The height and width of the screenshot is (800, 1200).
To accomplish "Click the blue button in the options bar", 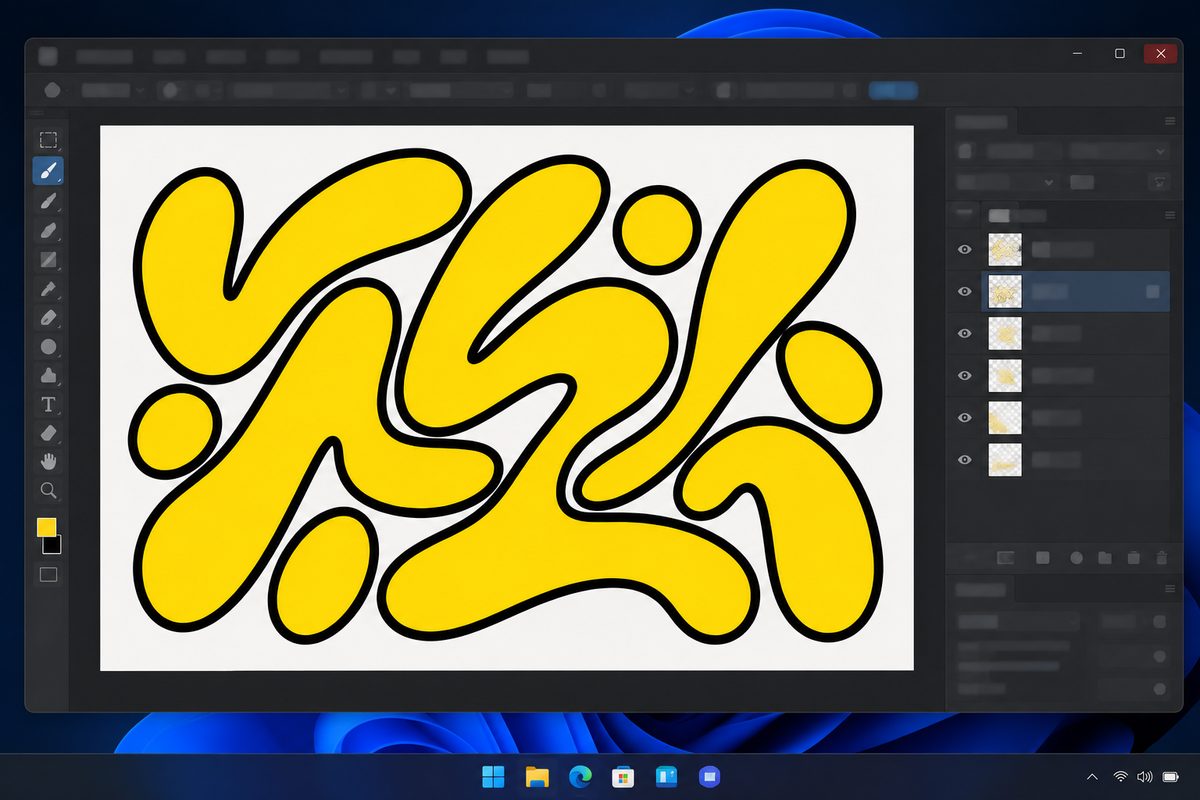I will tap(893, 90).
